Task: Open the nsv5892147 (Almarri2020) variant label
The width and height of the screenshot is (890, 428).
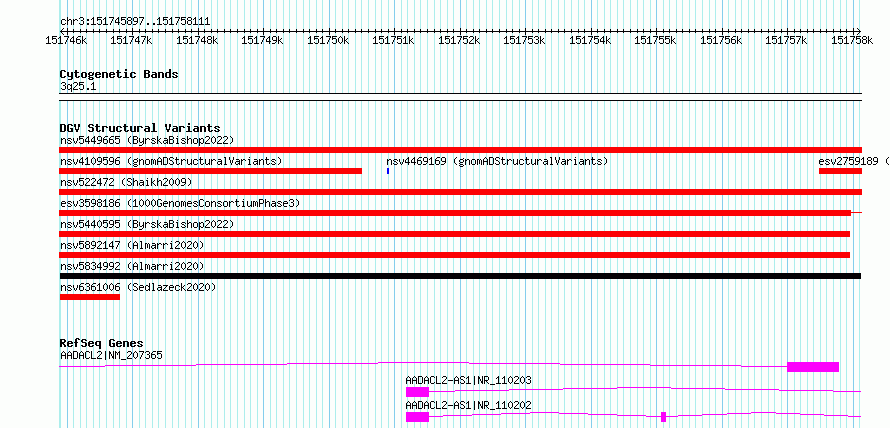Action: pos(132,245)
